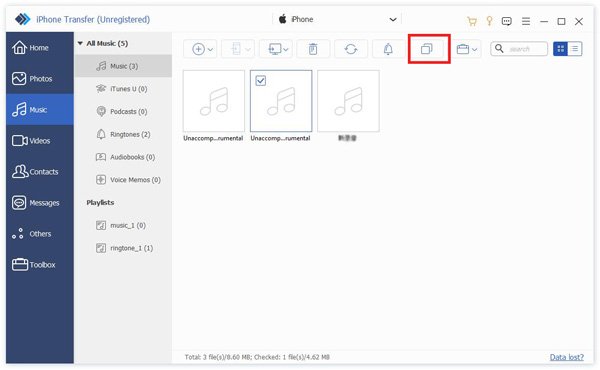Switch to list view

pyautogui.click(x=575, y=49)
